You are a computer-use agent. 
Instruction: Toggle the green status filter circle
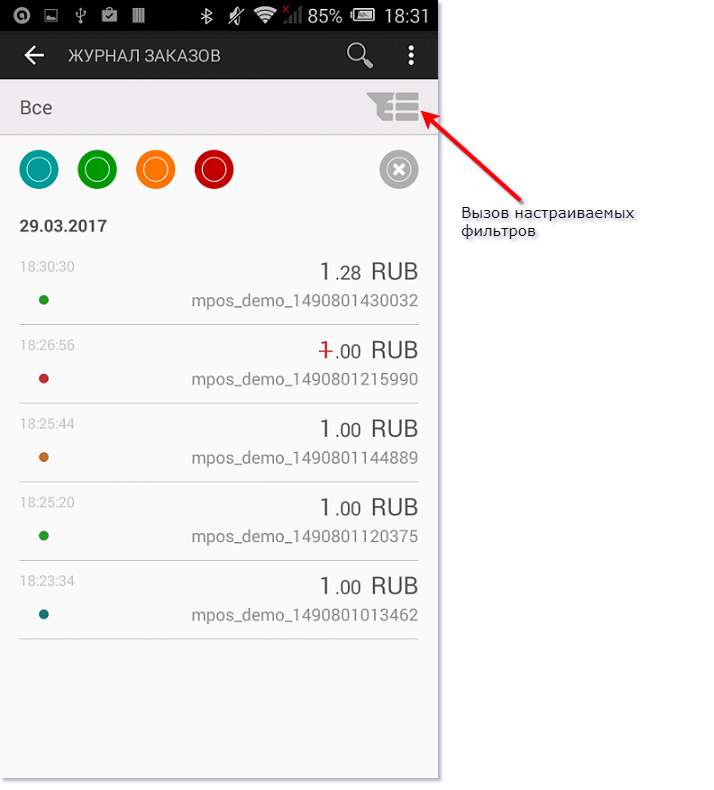(x=97, y=169)
